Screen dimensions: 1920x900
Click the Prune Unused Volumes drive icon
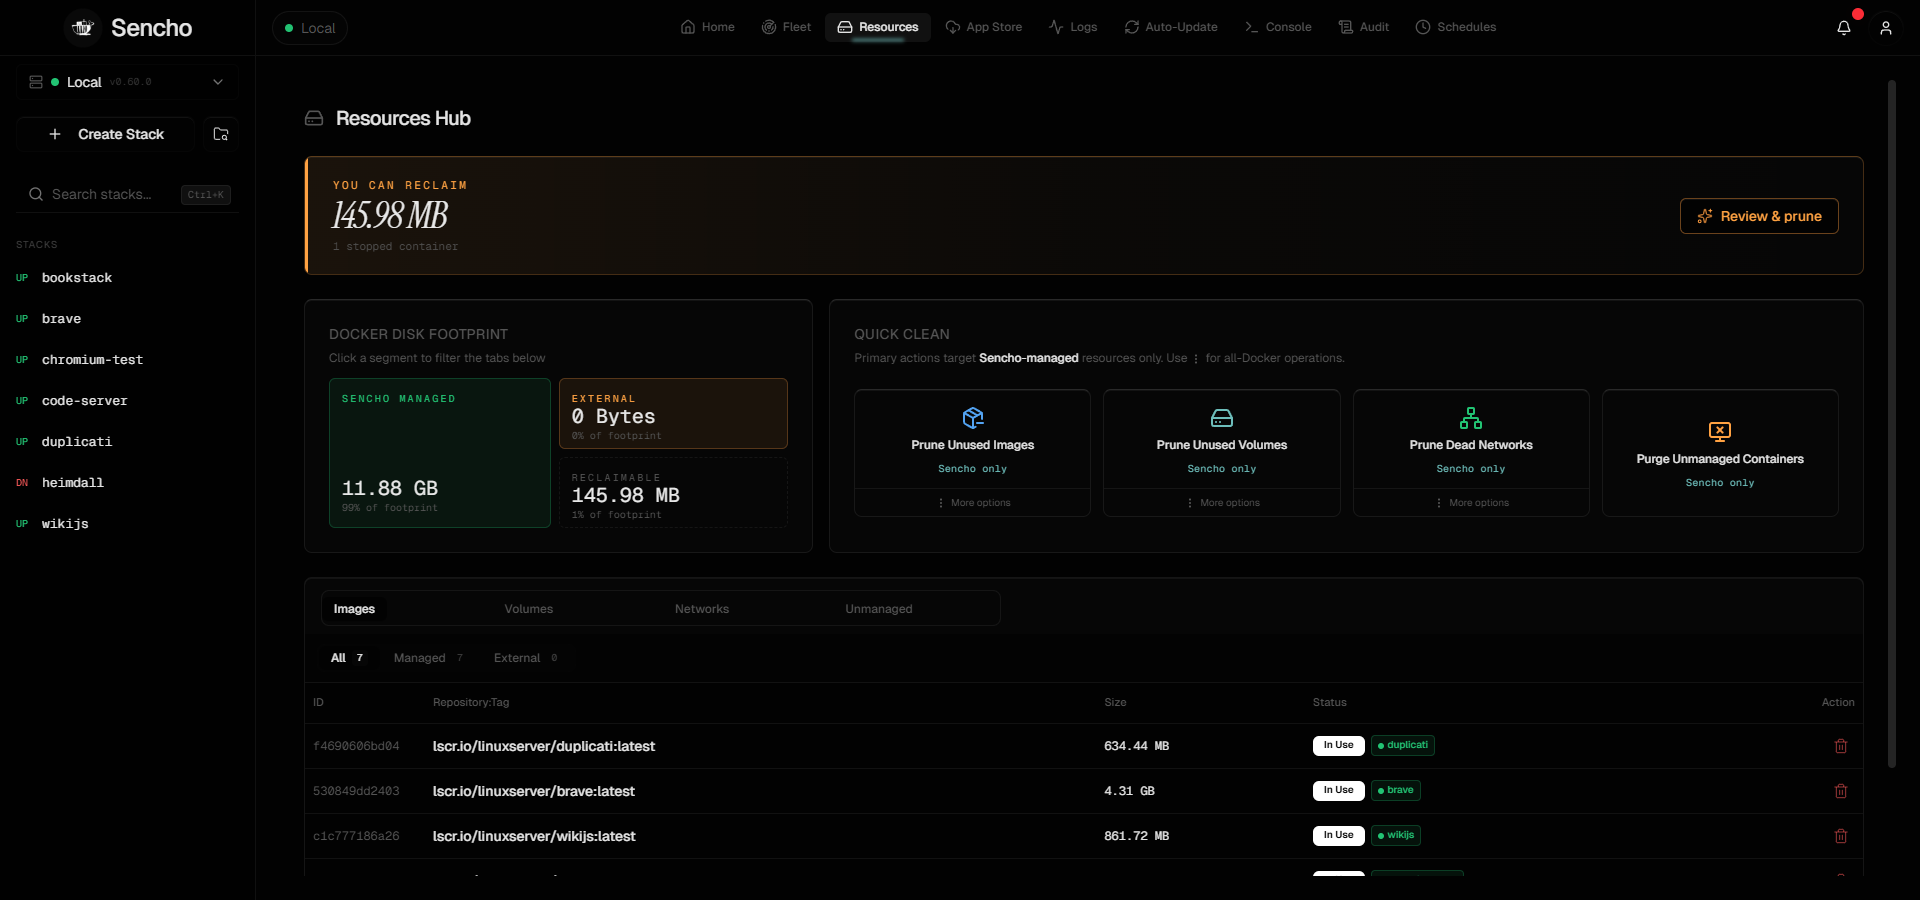click(1222, 417)
